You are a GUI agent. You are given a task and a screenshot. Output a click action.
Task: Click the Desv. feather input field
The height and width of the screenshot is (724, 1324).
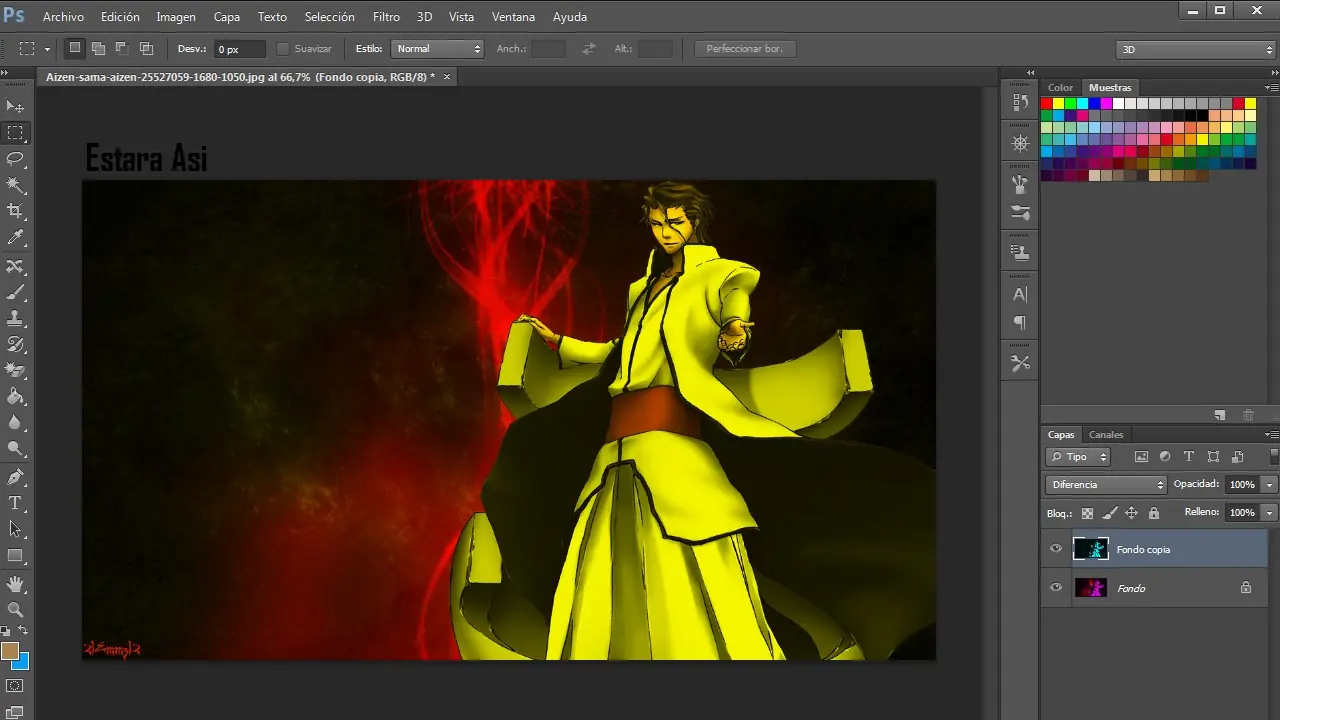240,49
